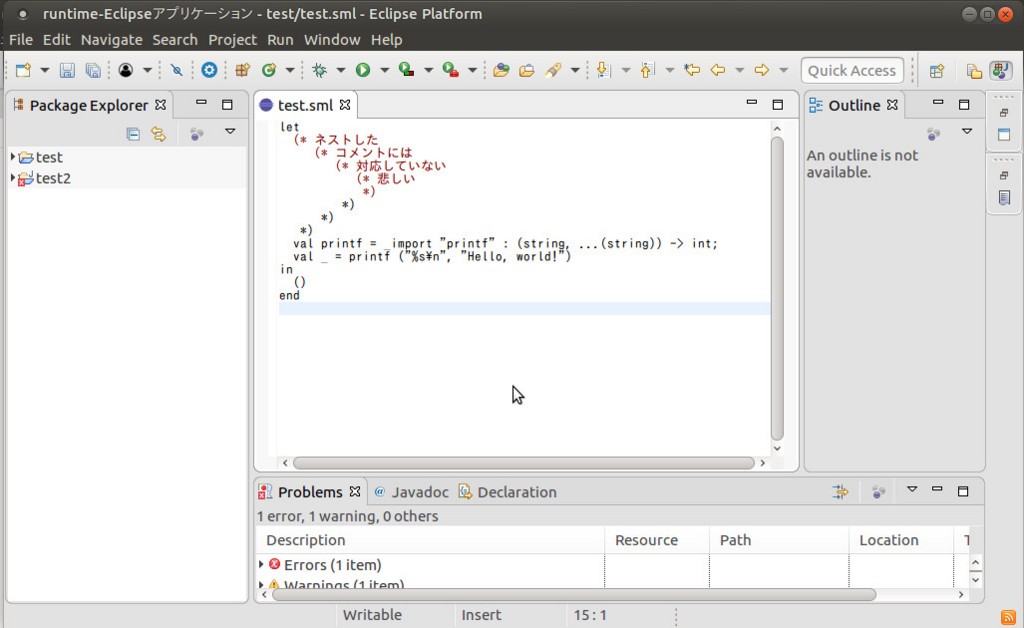This screenshot has width=1024, height=628.
Task: Click the Search flashlight toolbar icon
Action: pos(553,70)
